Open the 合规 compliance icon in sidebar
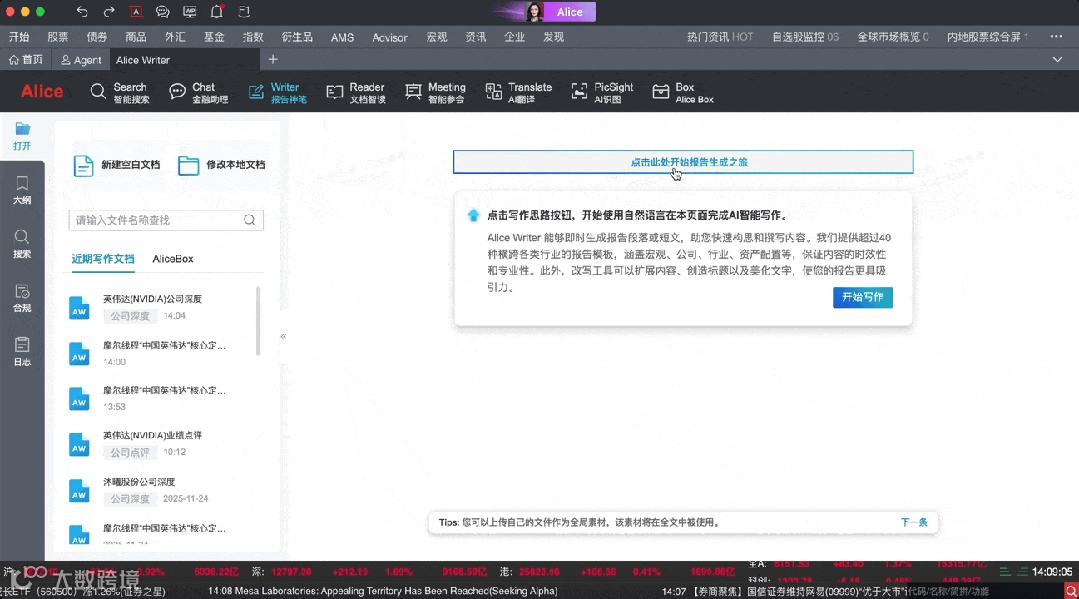Image resolution: width=1079 pixels, height=599 pixels. 22,299
